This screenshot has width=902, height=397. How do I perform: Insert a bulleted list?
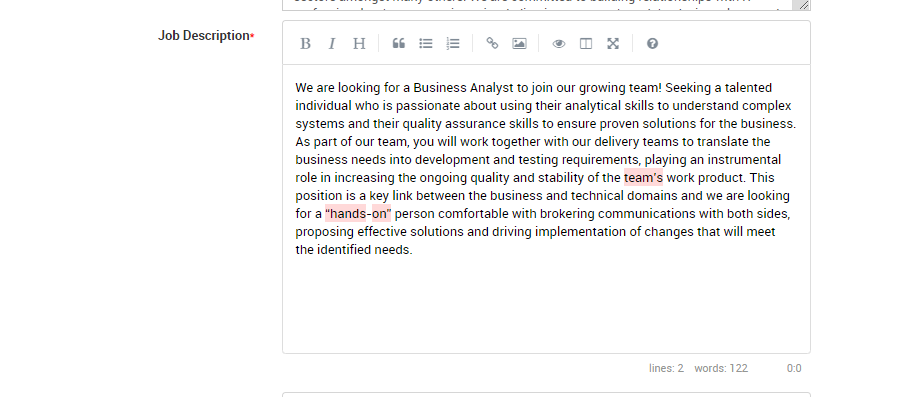[426, 44]
